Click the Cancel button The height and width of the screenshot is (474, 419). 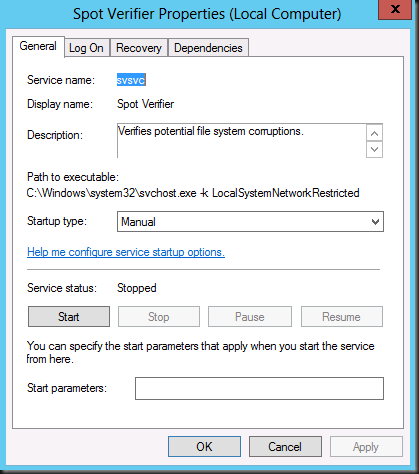tap(285, 447)
